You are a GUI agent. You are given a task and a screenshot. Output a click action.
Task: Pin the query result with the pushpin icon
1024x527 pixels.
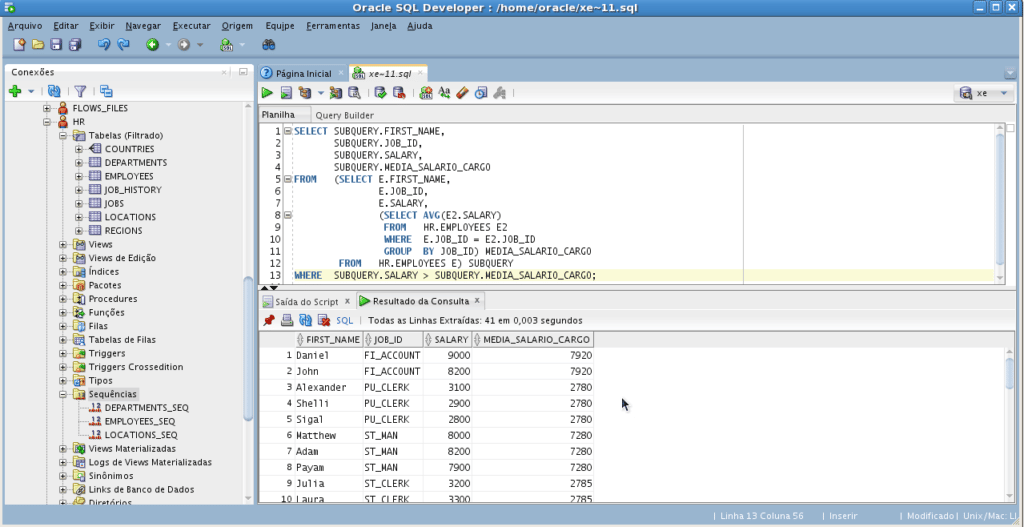pyautogui.click(x=268, y=321)
